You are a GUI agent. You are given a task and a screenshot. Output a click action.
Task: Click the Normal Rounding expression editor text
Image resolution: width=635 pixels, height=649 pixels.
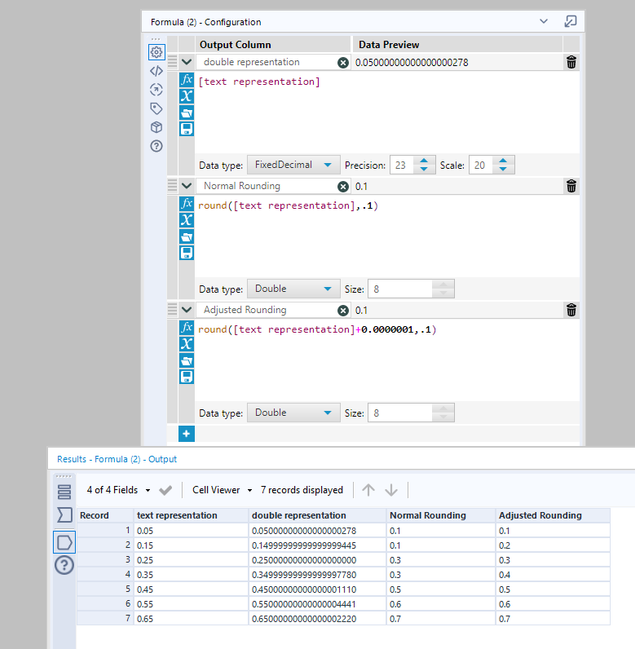tap(288, 206)
